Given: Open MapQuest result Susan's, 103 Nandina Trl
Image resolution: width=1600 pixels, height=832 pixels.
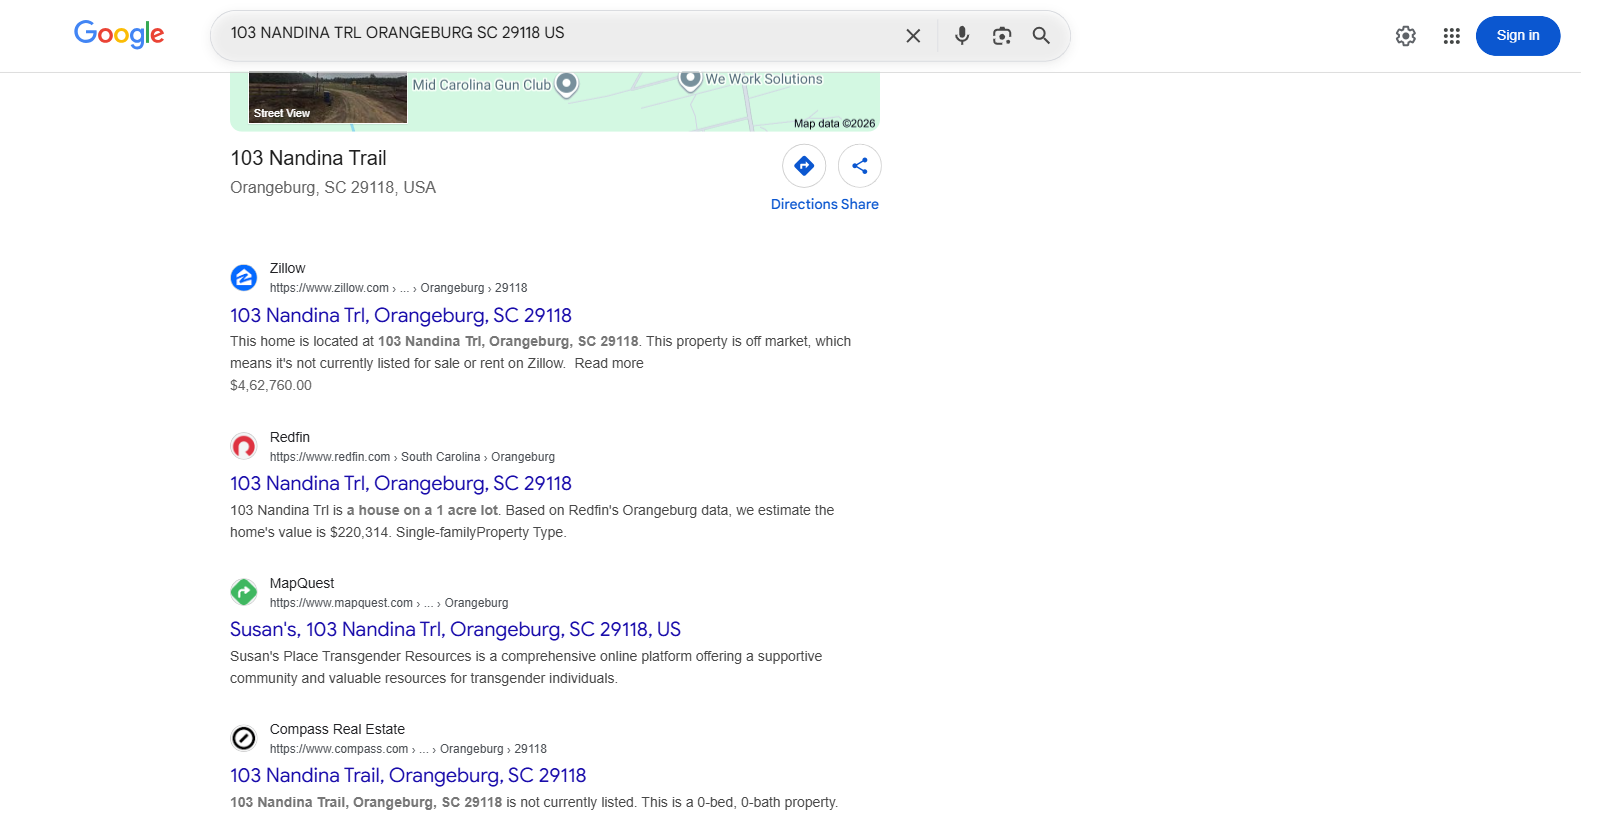Looking at the screenshot, I should (455, 629).
